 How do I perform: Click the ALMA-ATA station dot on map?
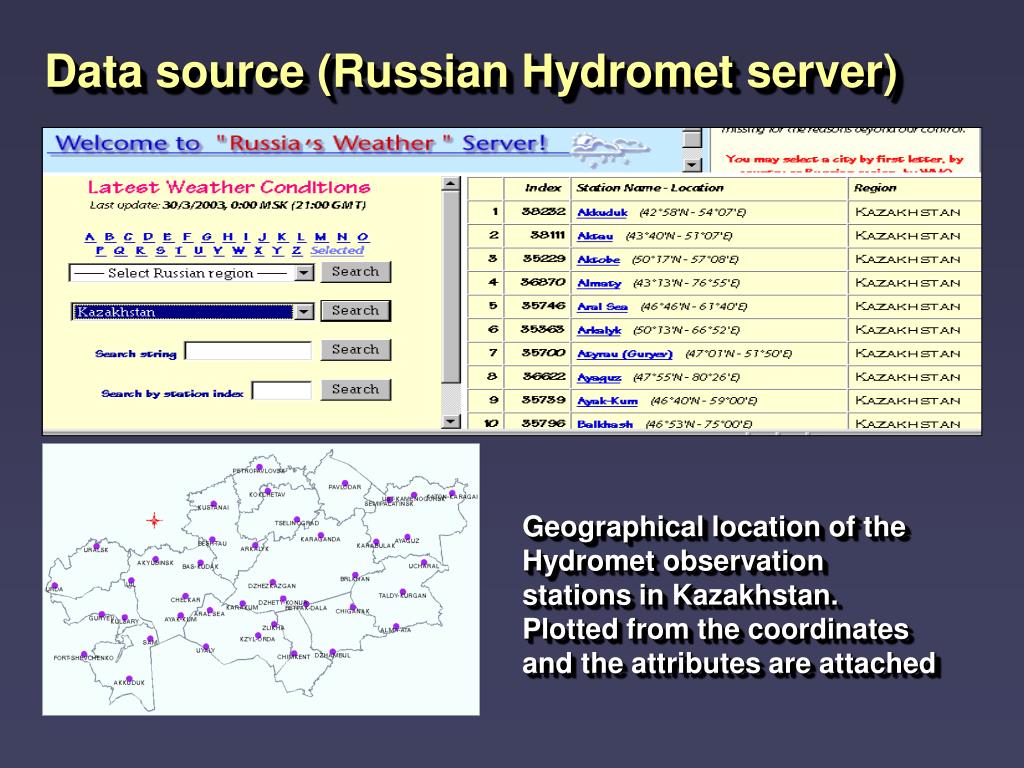pyautogui.click(x=396, y=626)
